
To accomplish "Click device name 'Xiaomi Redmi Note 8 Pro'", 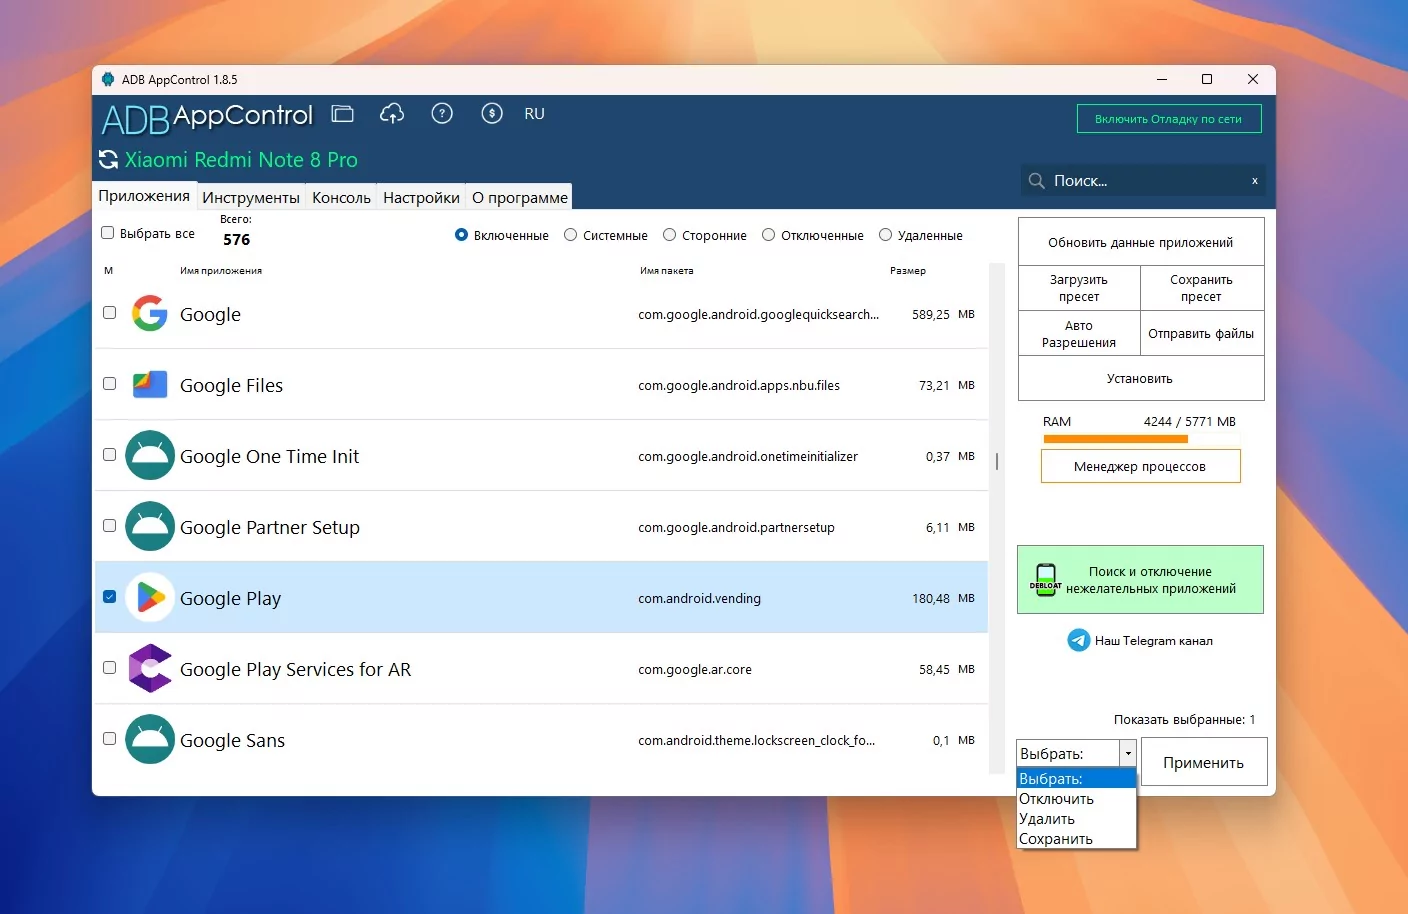I will click(x=241, y=160).
